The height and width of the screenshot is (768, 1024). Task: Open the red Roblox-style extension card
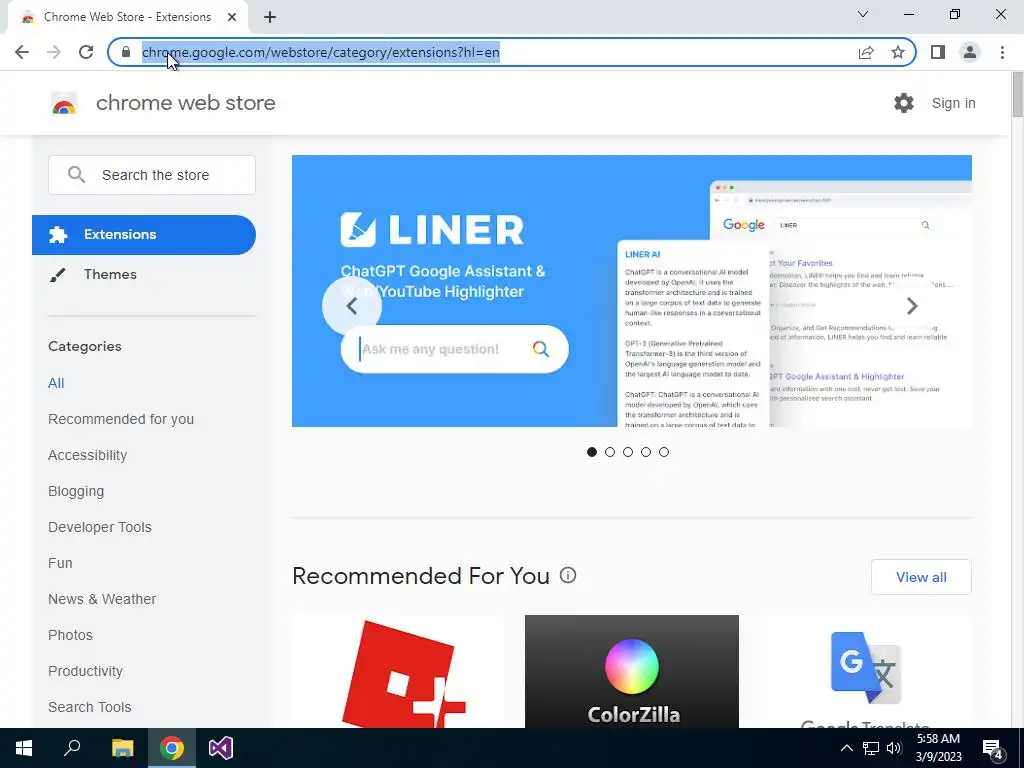pyautogui.click(x=398, y=671)
